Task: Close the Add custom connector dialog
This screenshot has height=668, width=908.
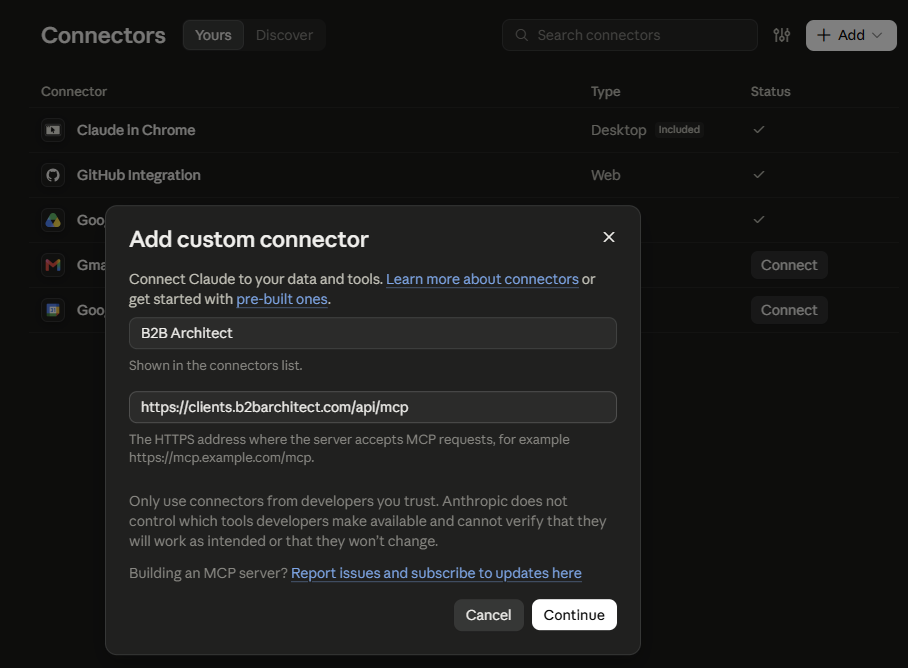Action: [609, 237]
